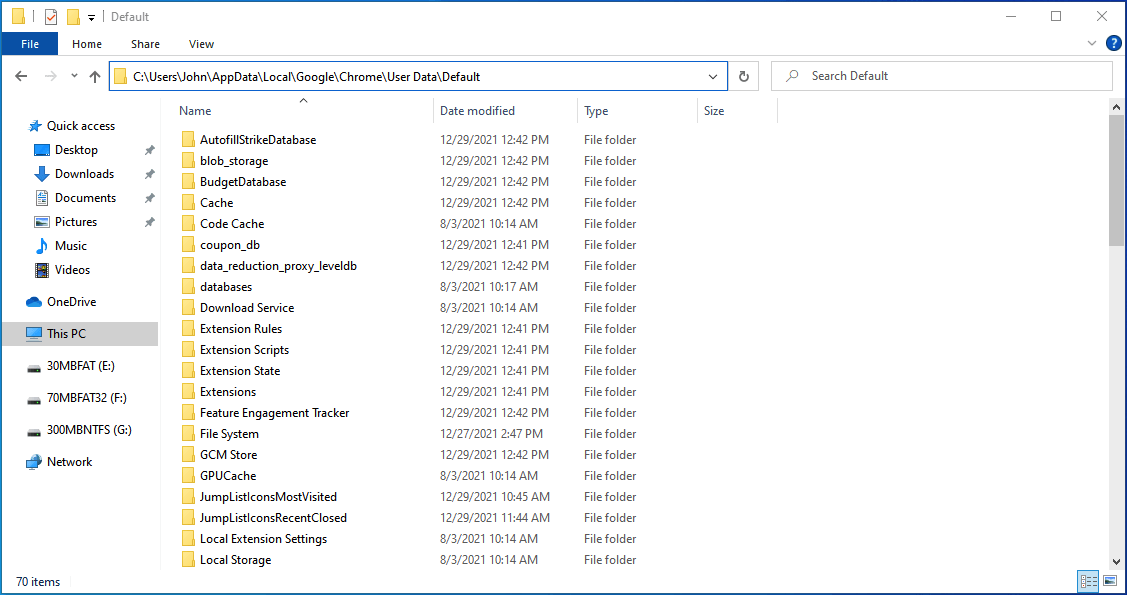The image size is (1127, 595).
Task: Open the Customize Quick Access Toolbar dropdown
Action: point(92,17)
